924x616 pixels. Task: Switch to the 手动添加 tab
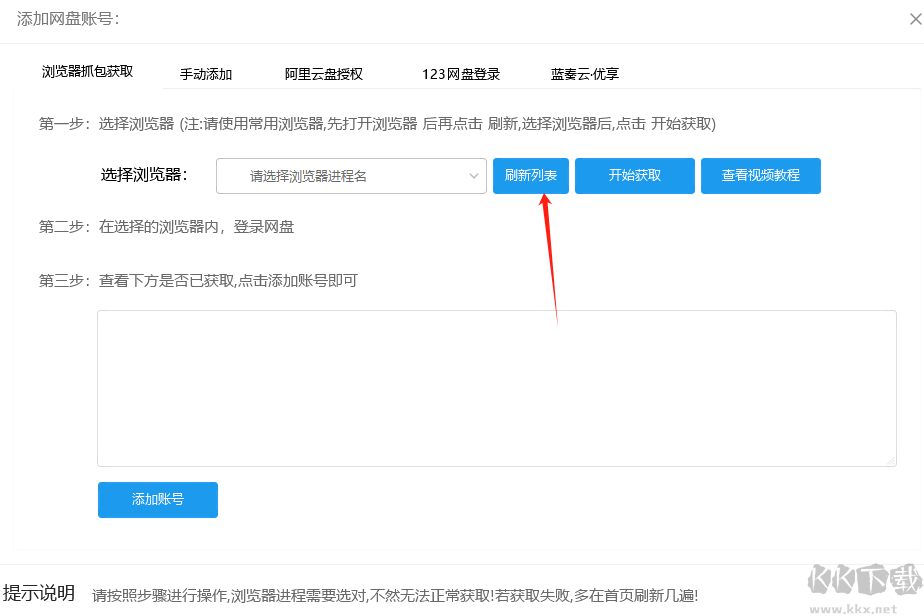tap(207, 73)
